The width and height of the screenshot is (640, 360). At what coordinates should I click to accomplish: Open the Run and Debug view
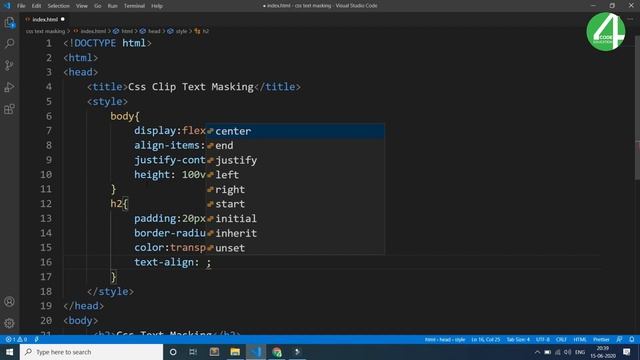coord(9,87)
